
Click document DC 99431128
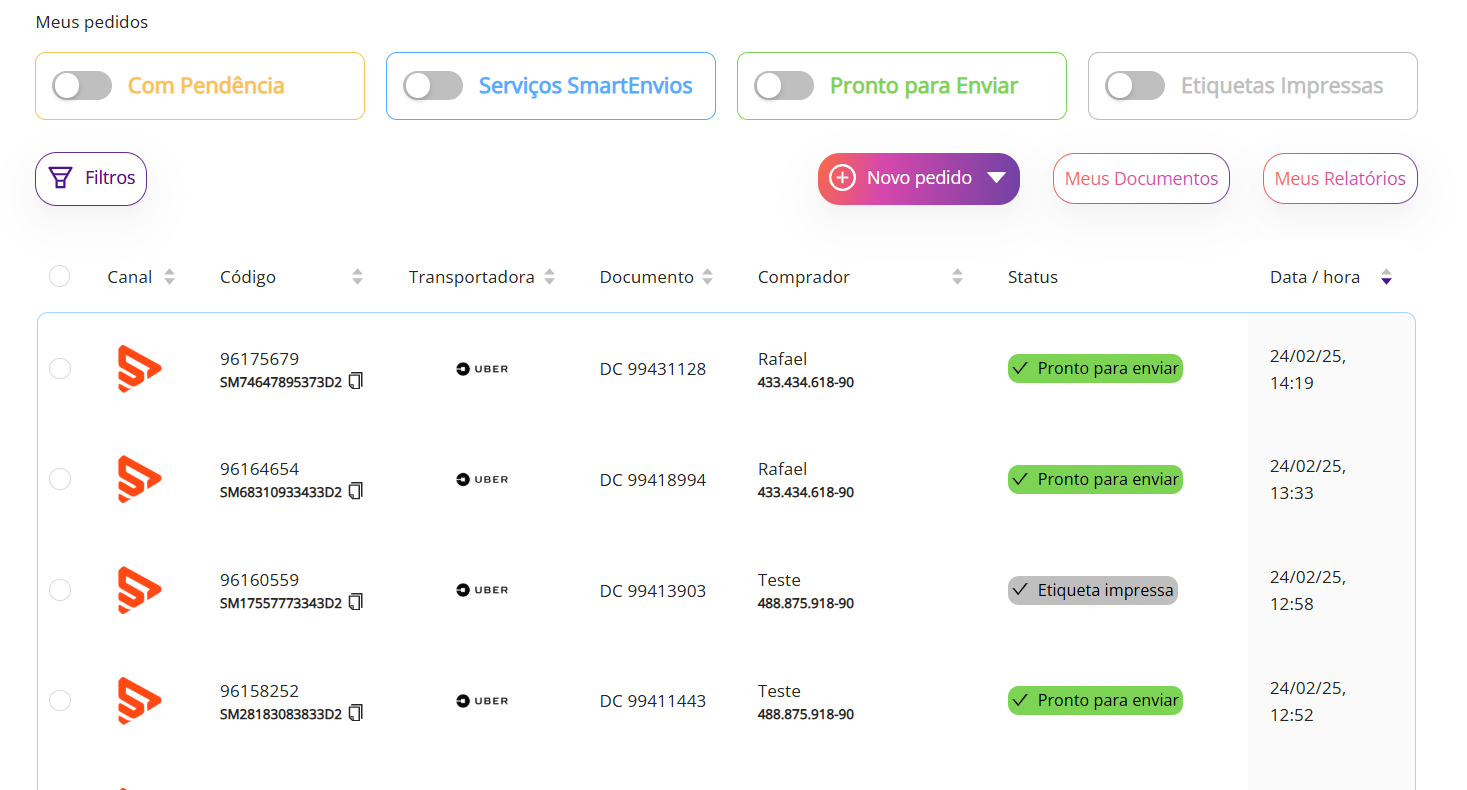click(x=653, y=369)
